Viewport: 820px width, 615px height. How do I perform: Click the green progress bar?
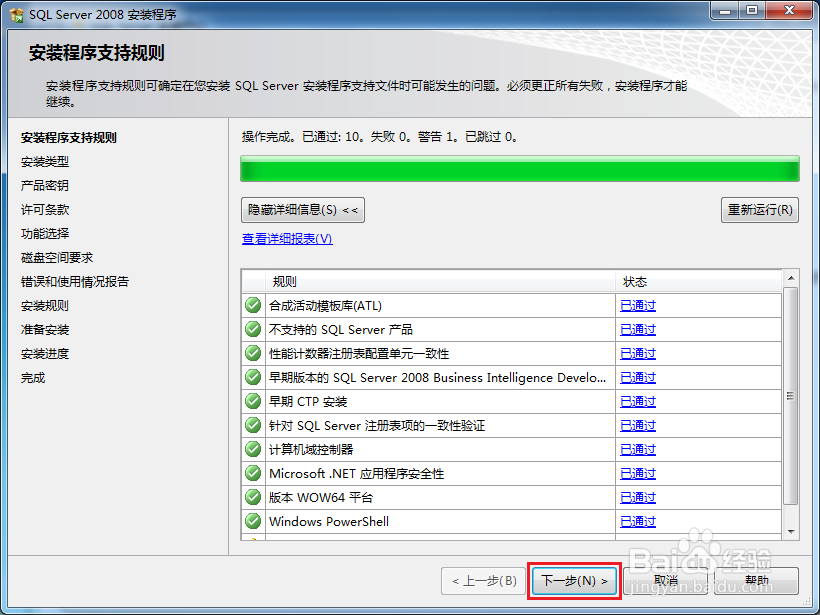520,168
